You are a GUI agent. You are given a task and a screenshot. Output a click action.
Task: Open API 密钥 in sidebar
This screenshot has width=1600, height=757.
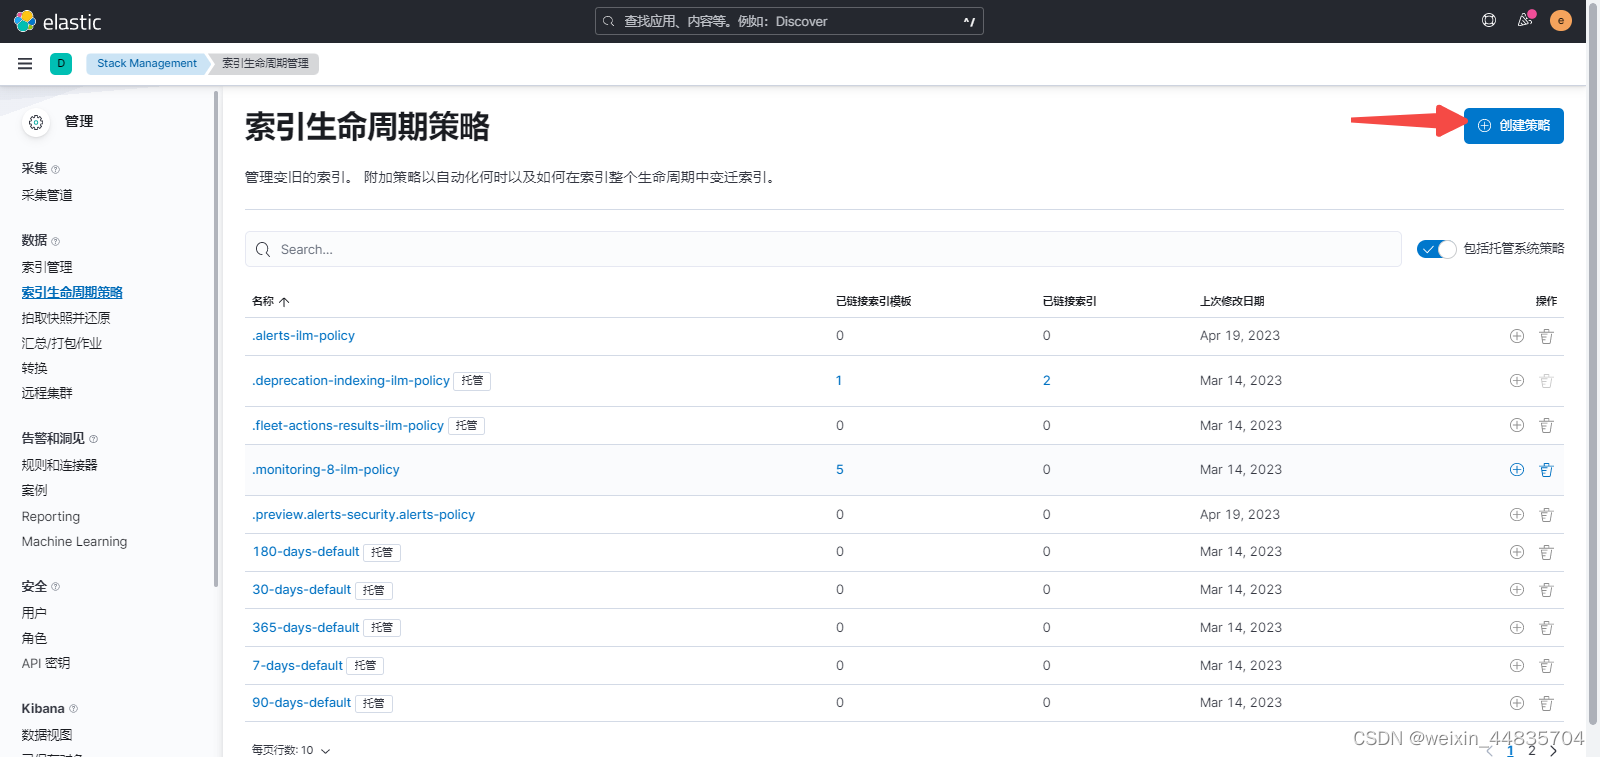coord(46,663)
